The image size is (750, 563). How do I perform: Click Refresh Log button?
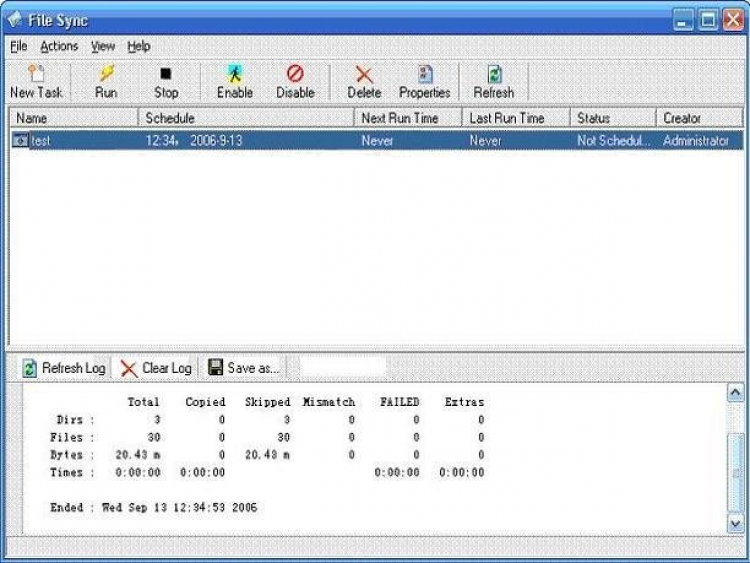64,368
